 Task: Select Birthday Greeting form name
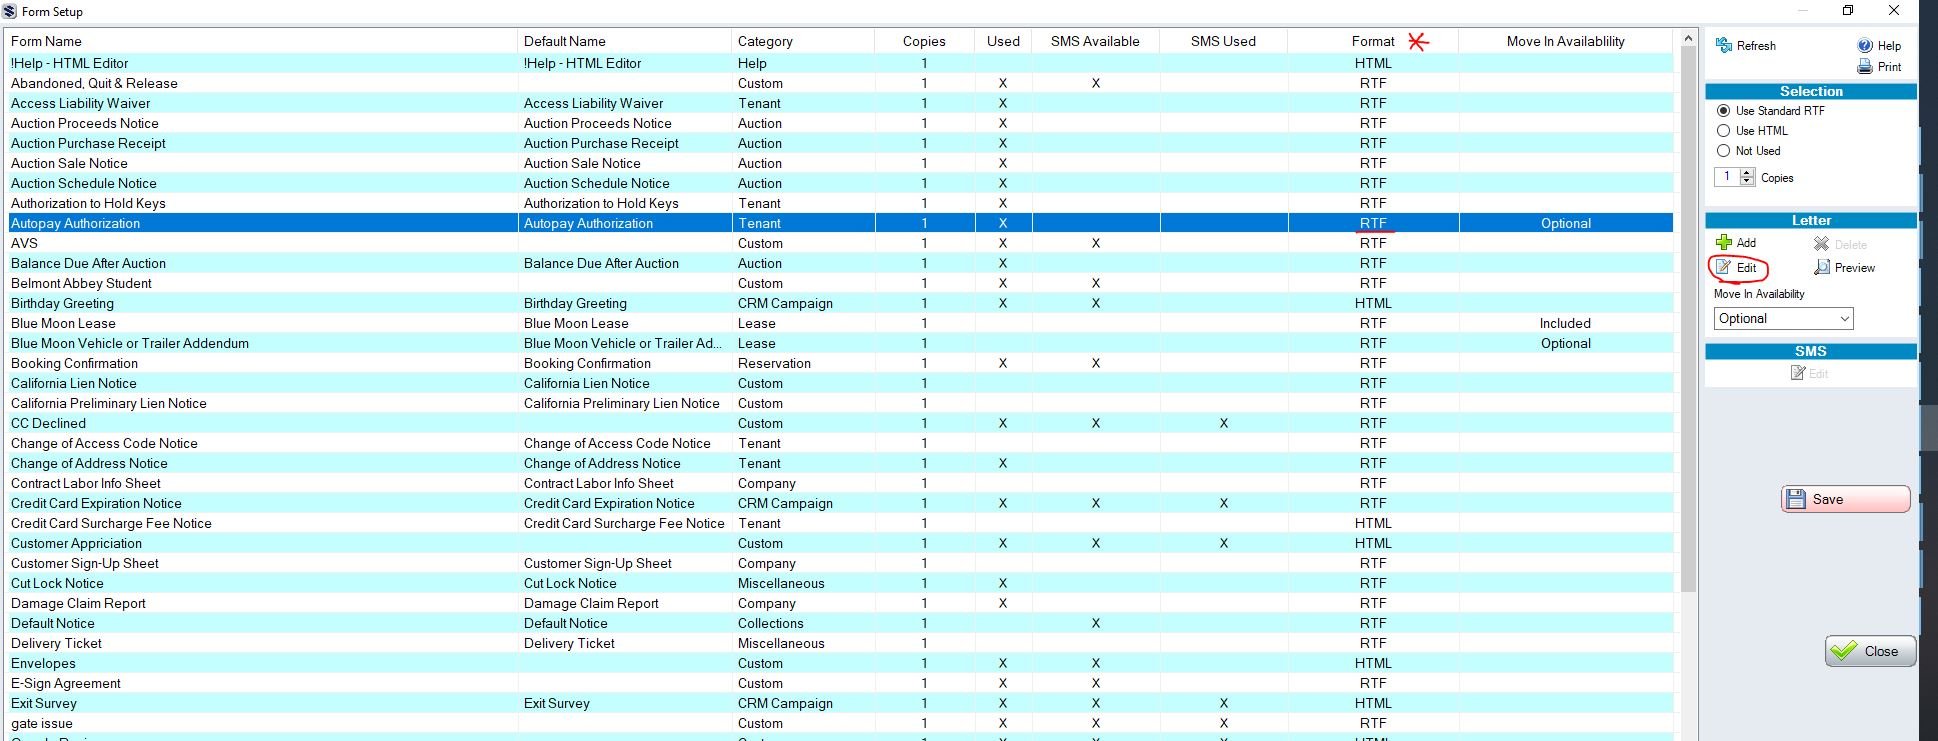pos(62,303)
